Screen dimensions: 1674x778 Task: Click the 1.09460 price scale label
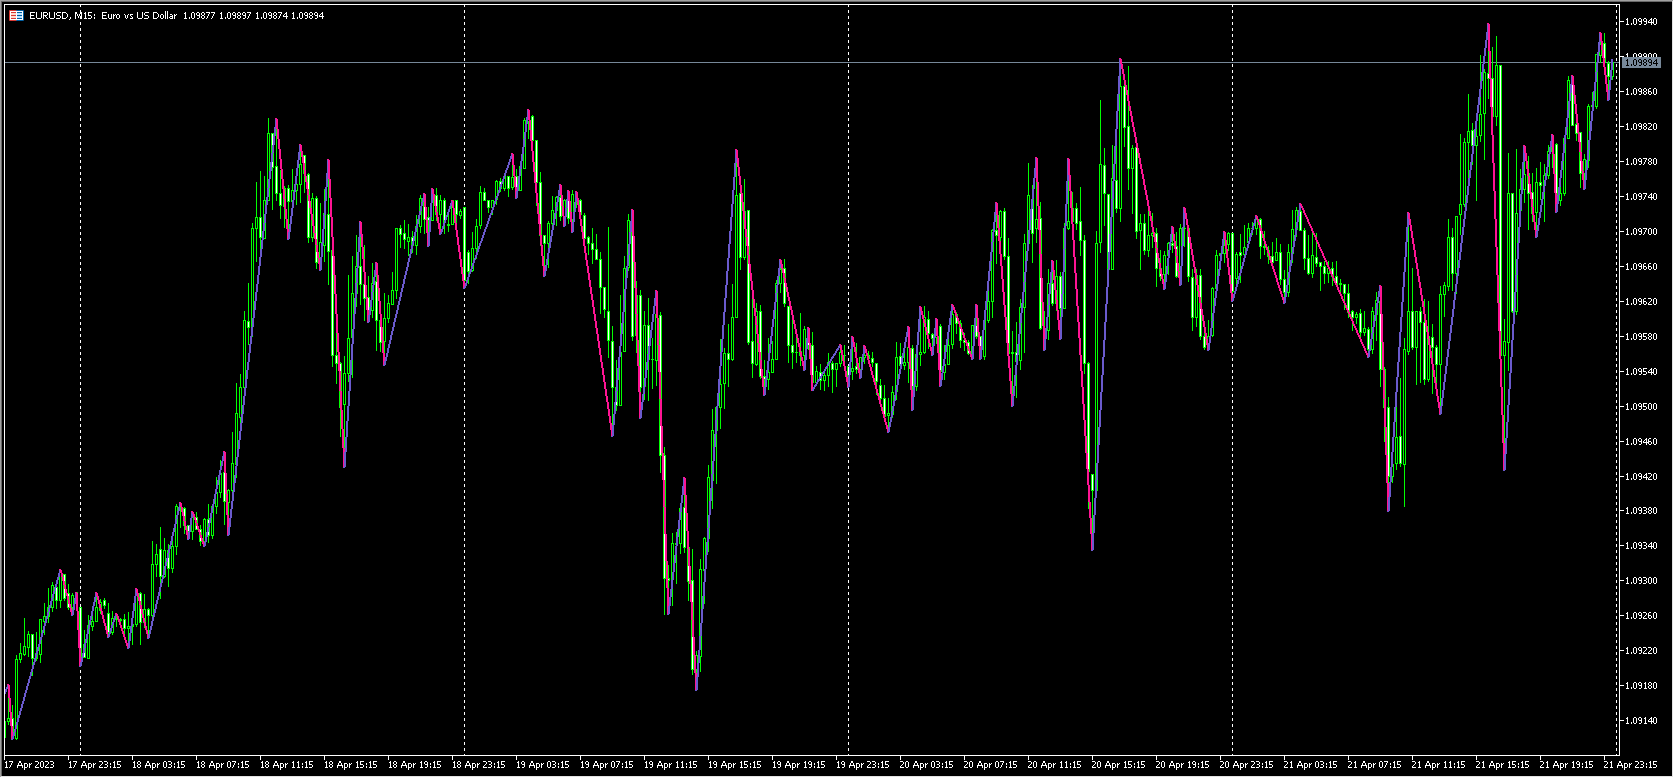1641,442
